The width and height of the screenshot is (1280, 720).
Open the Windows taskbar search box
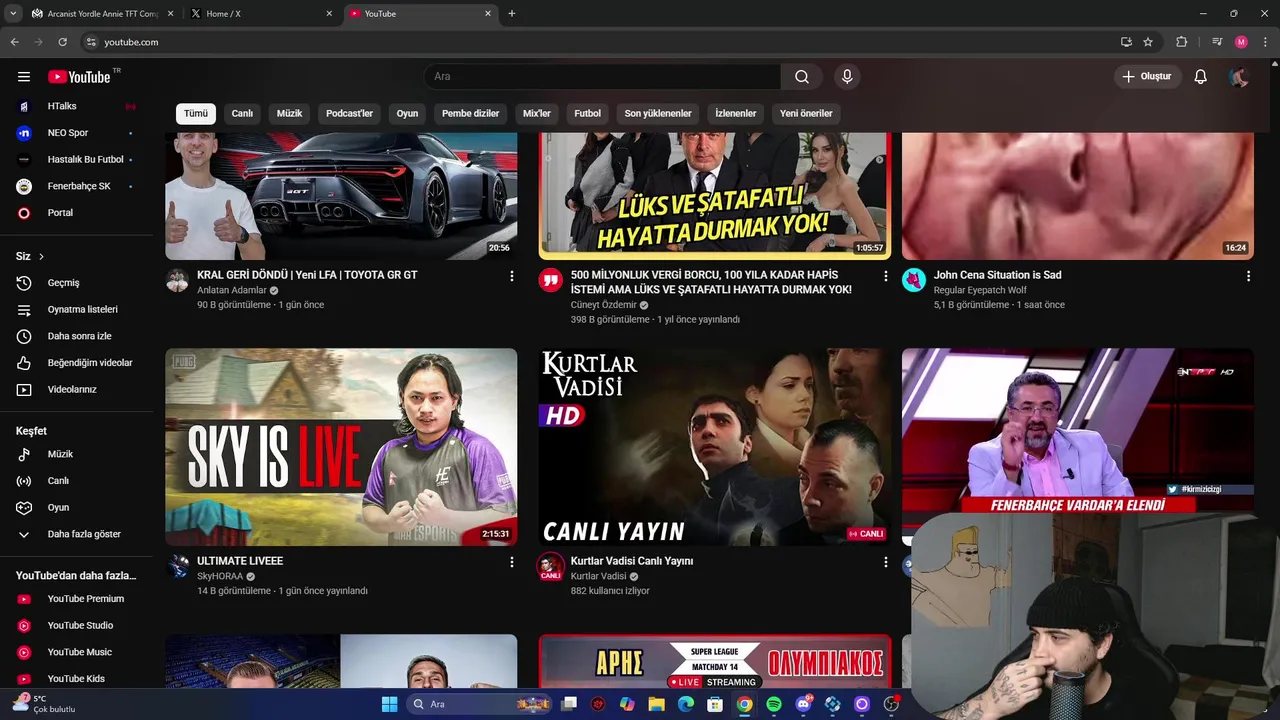480,704
